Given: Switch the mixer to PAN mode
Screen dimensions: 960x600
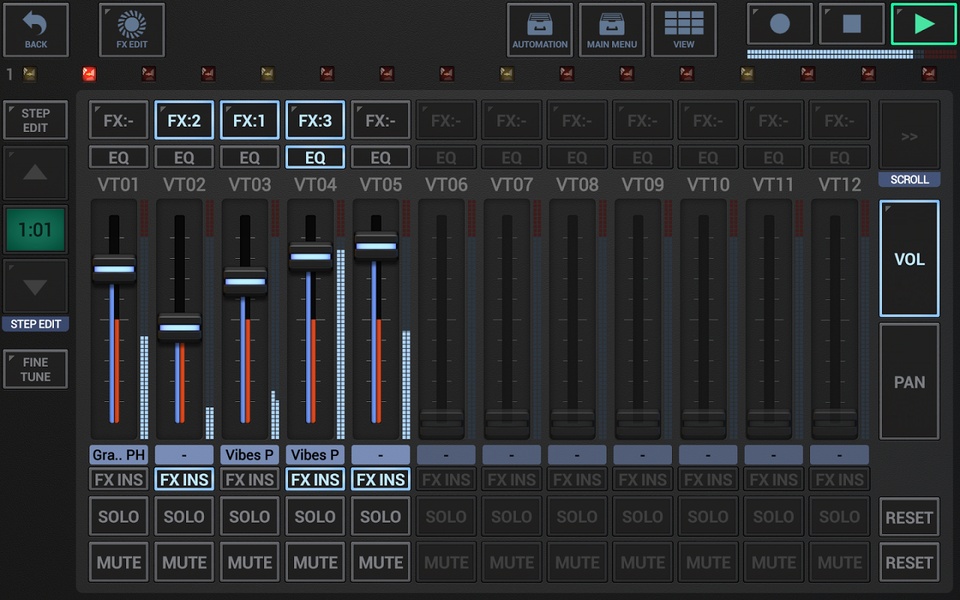Looking at the screenshot, I should [x=909, y=381].
